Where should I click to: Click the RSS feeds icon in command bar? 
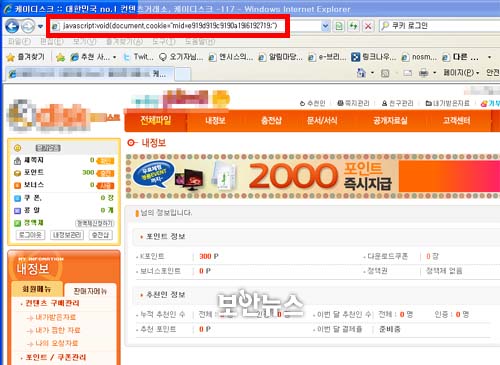click(385, 73)
